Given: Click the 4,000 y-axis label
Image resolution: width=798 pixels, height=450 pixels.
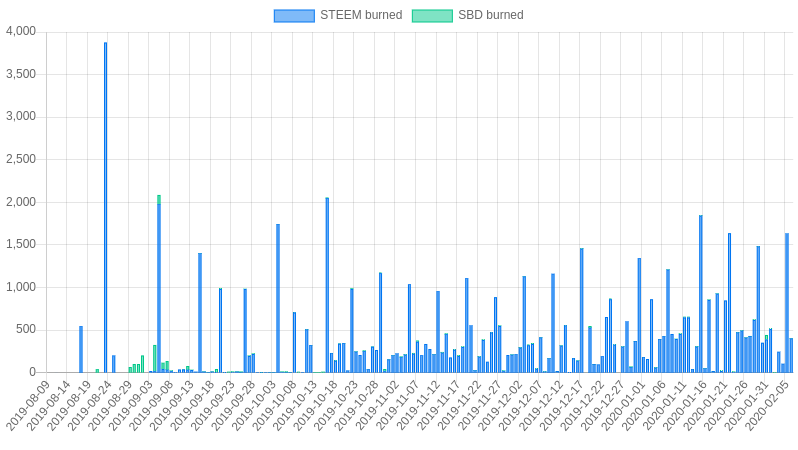Looking at the screenshot, I should [x=21, y=32].
